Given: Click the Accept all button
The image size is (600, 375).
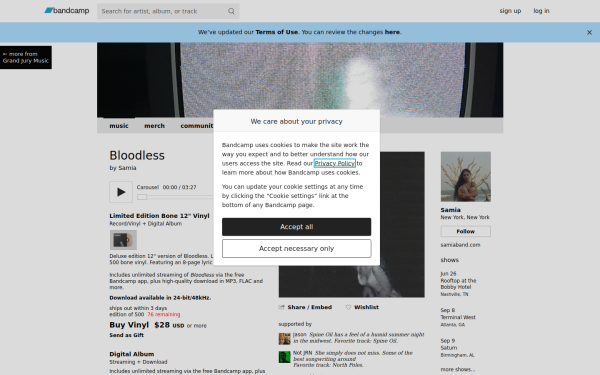Looking at the screenshot, I should click(x=297, y=227).
